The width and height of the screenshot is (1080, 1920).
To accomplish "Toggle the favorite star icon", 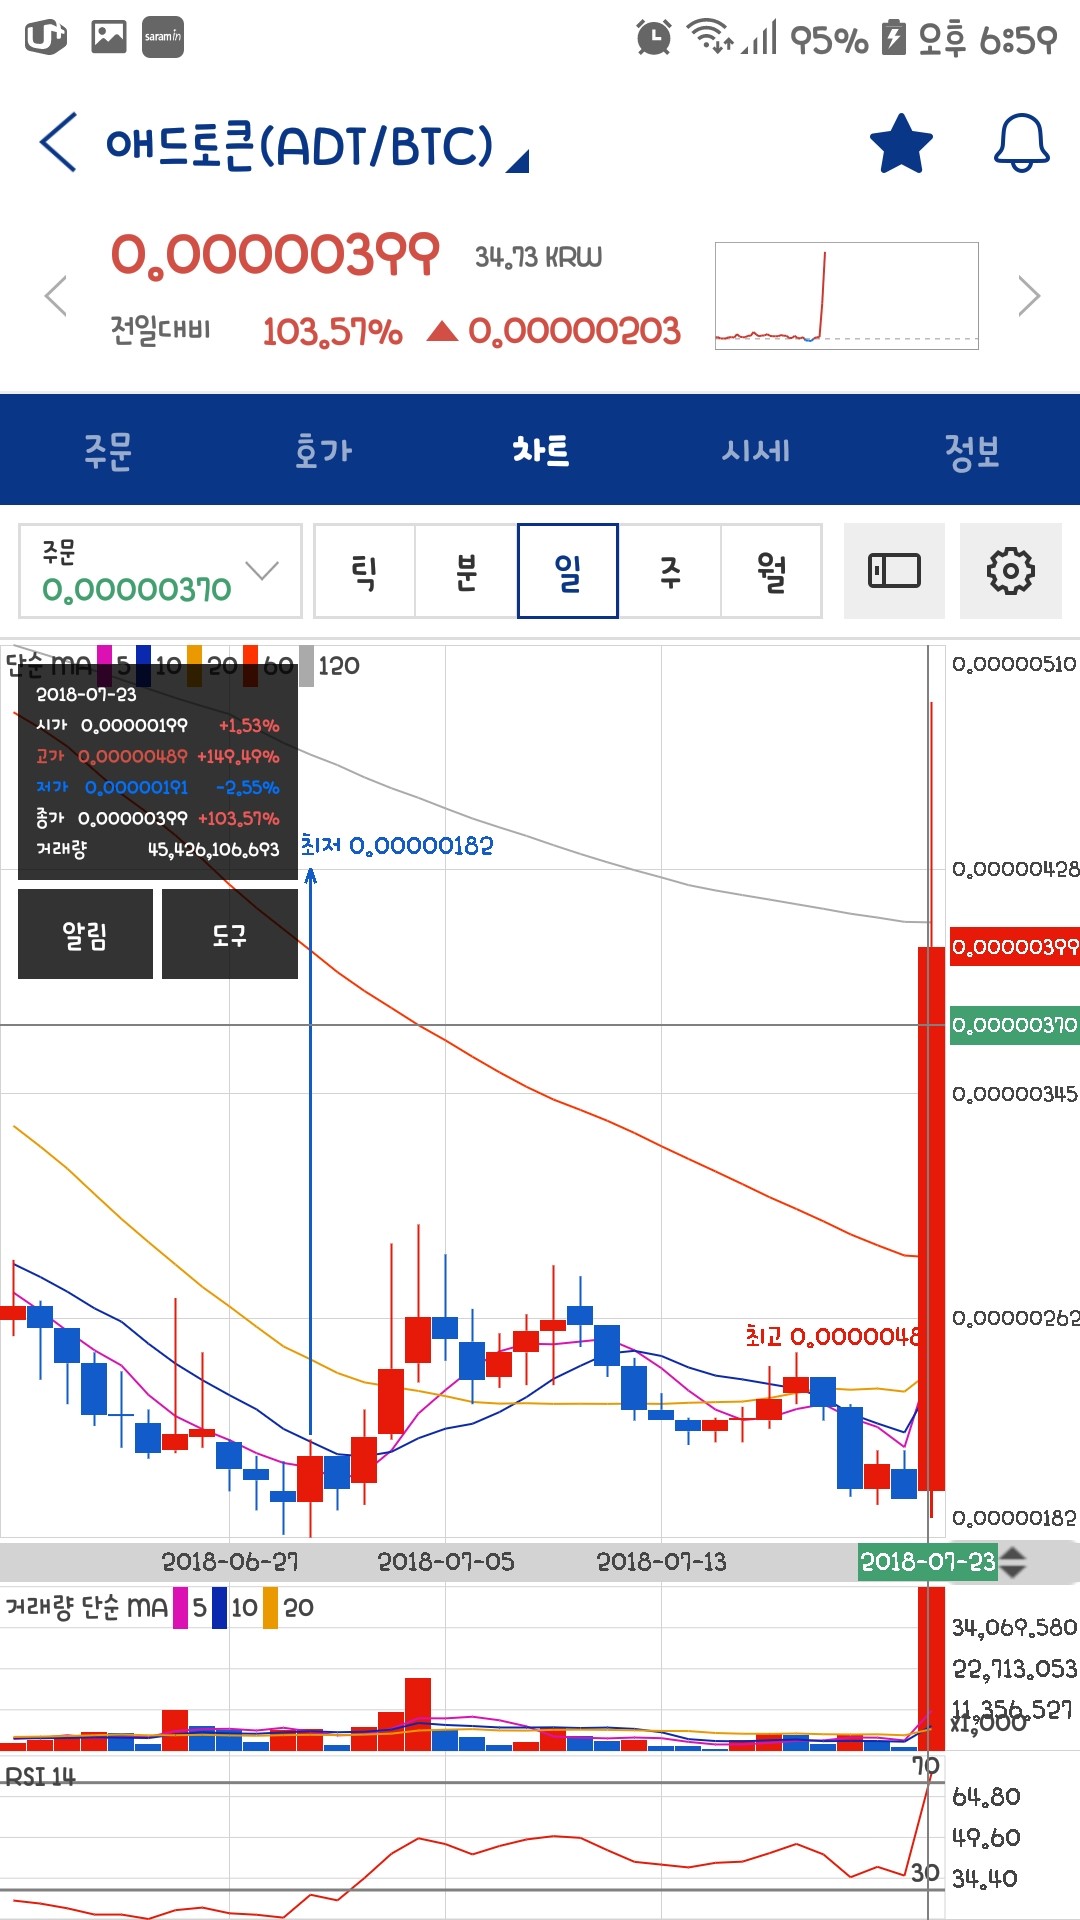I will click(x=900, y=144).
